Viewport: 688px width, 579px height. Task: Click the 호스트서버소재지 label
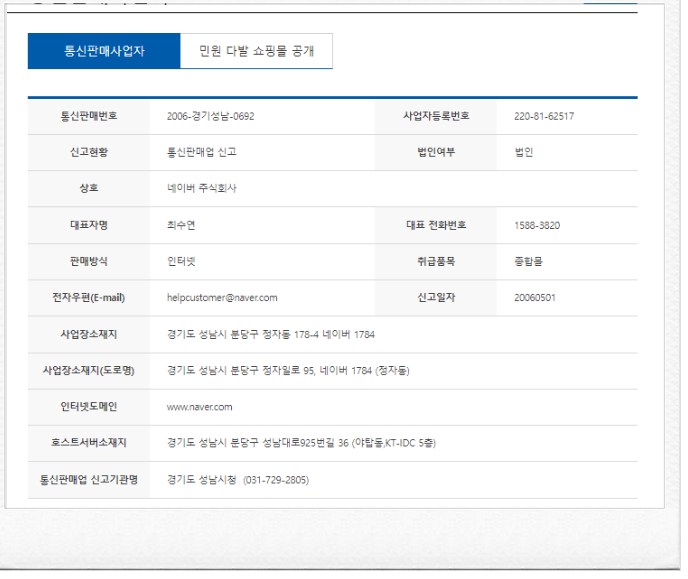tap(89, 443)
